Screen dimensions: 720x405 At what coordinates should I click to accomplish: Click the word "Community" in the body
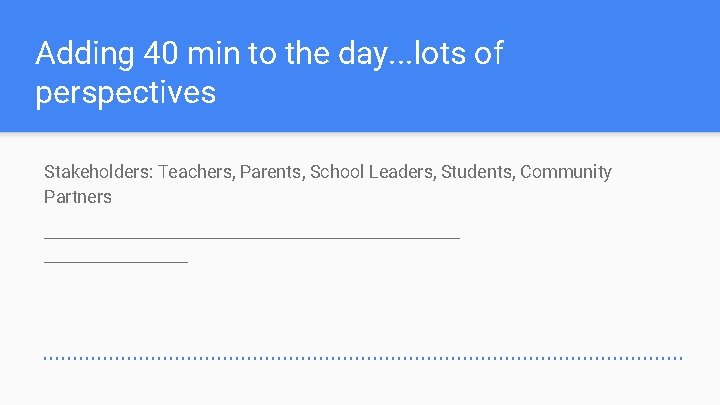tap(566, 173)
